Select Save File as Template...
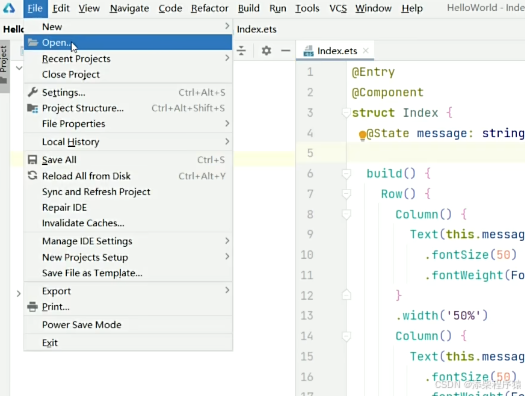Viewport: 525px width, 396px height. tap(128, 273)
